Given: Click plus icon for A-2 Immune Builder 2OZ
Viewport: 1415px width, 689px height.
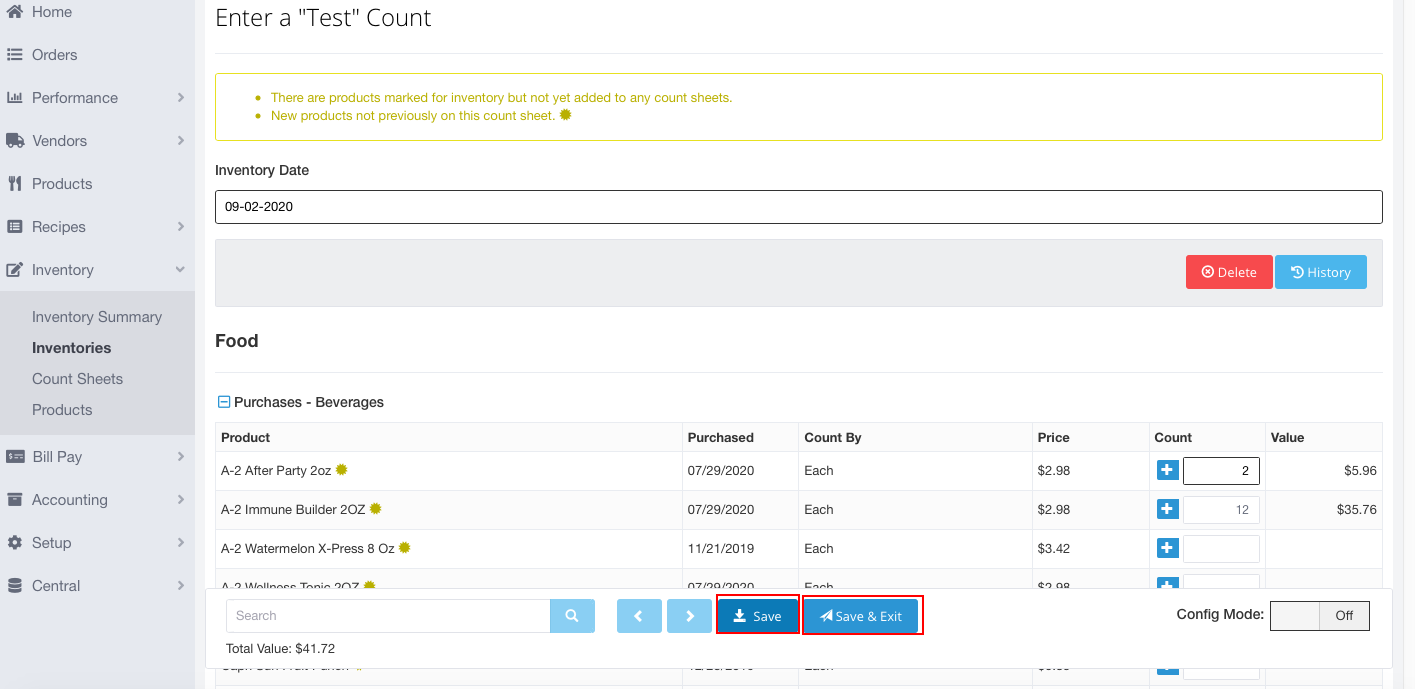Looking at the screenshot, I should pos(1167,509).
